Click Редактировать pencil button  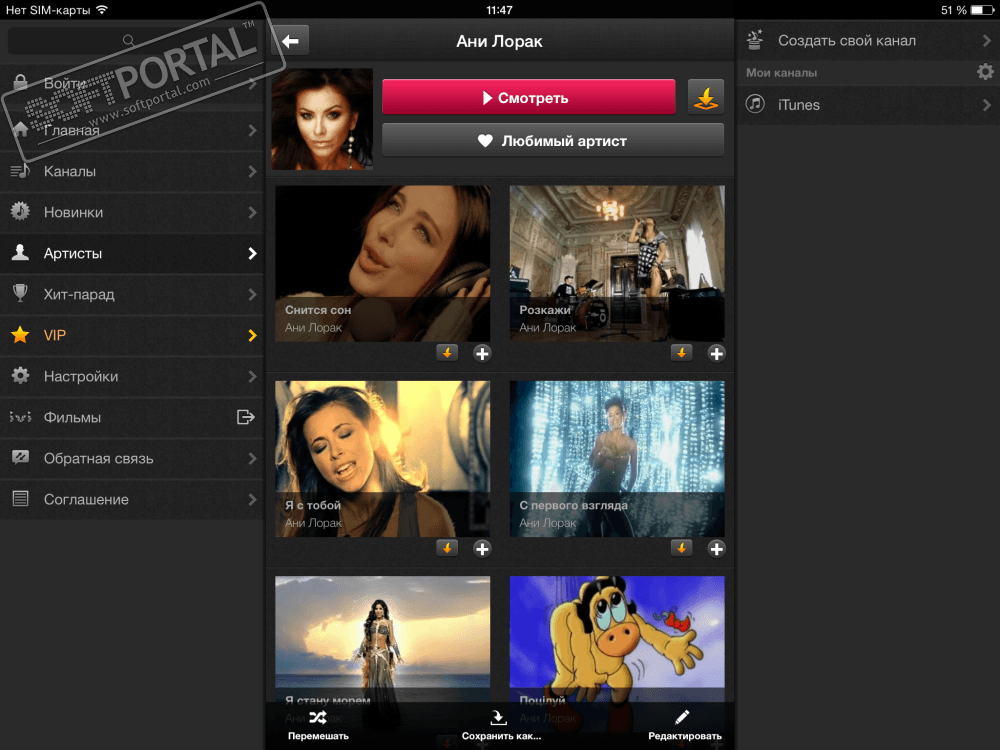click(x=684, y=725)
